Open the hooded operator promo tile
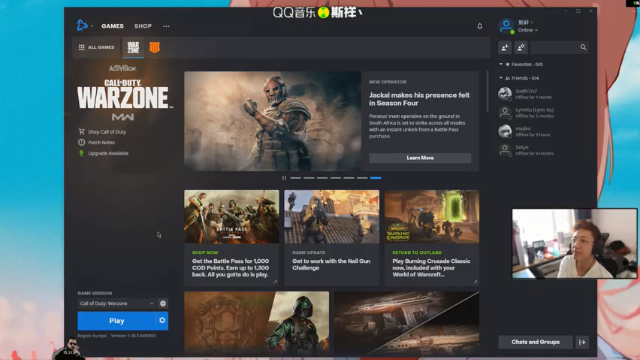This screenshot has height=360, width=640. click(256, 322)
